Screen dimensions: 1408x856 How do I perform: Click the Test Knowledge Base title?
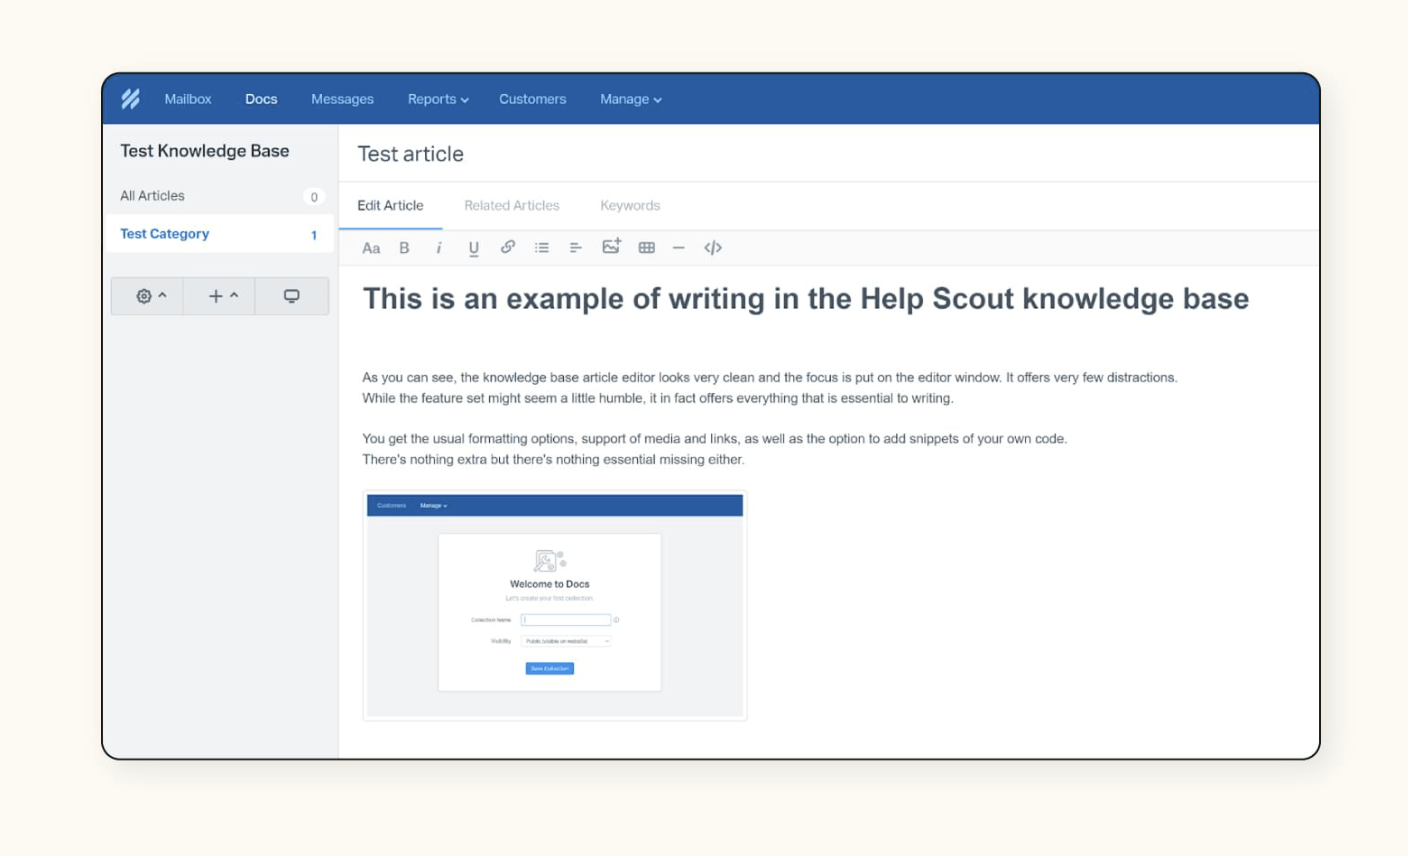(205, 151)
